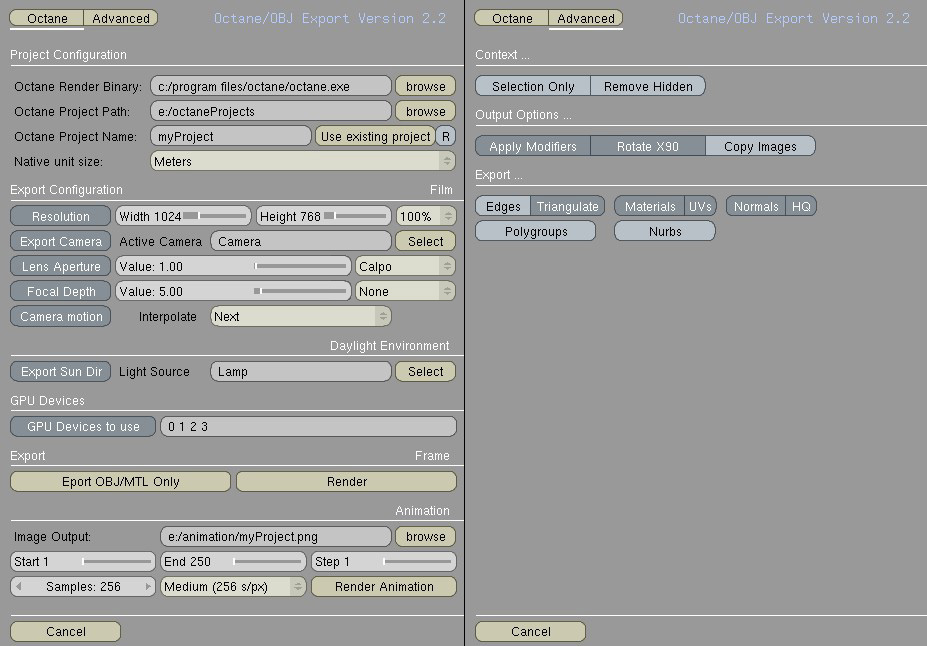
Task: Toggle UVs export option
Action: (x=700, y=206)
